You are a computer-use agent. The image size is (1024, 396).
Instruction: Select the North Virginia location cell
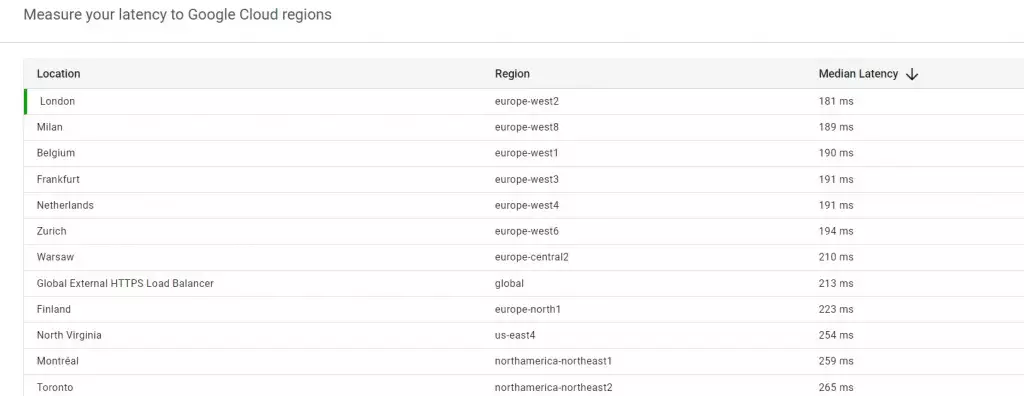pos(69,335)
